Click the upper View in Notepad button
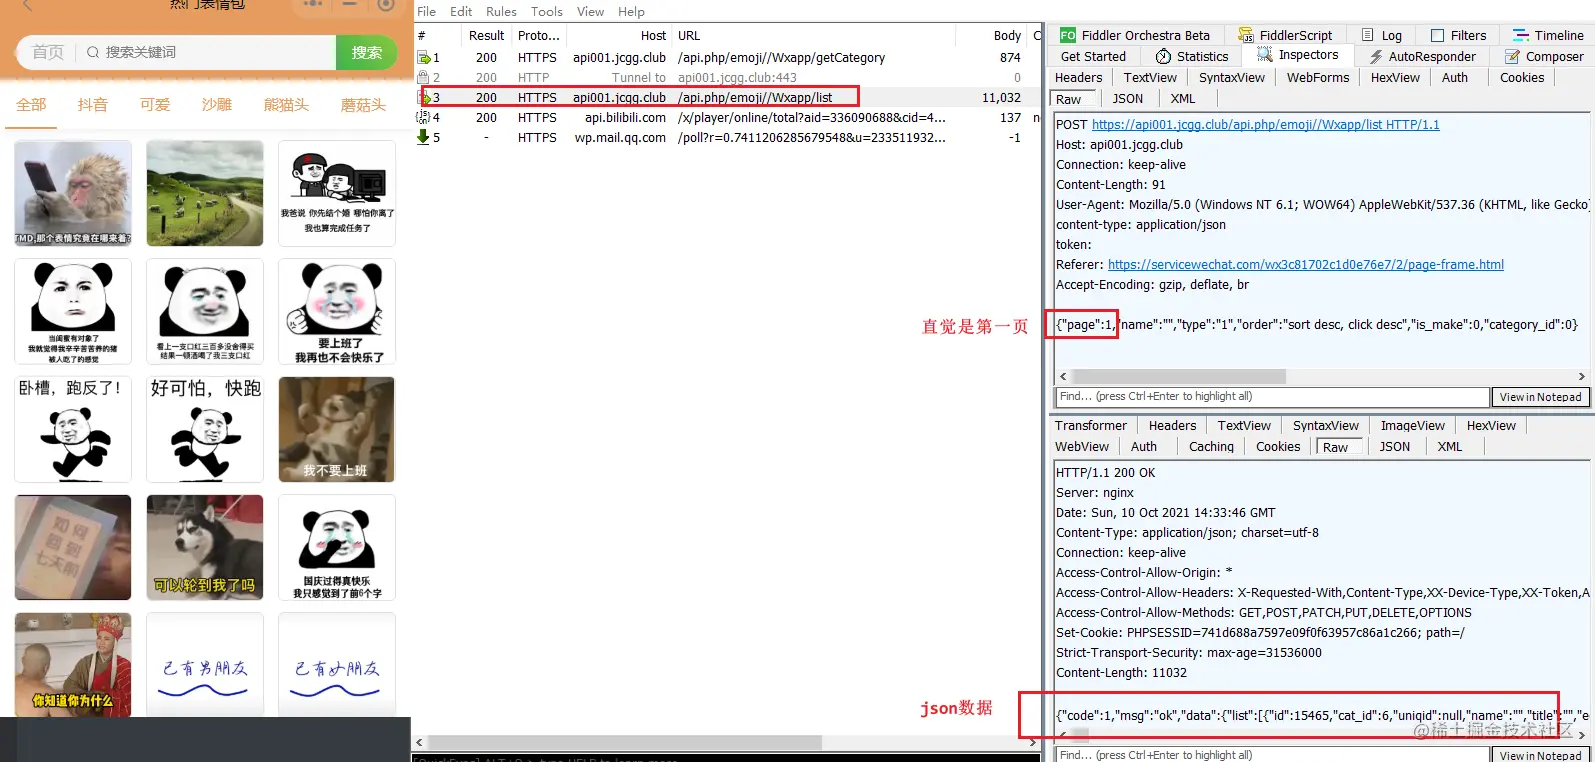This screenshot has width=1595, height=762. click(1540, 397)
